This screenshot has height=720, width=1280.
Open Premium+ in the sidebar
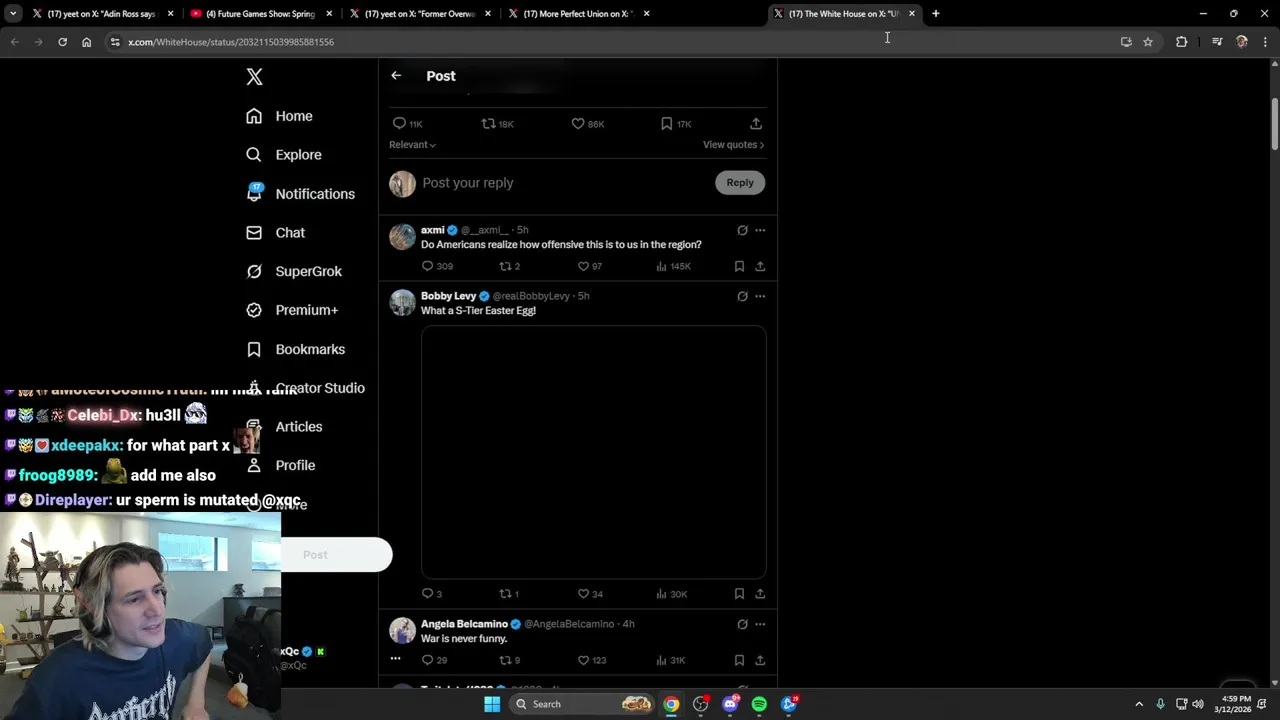292,310
